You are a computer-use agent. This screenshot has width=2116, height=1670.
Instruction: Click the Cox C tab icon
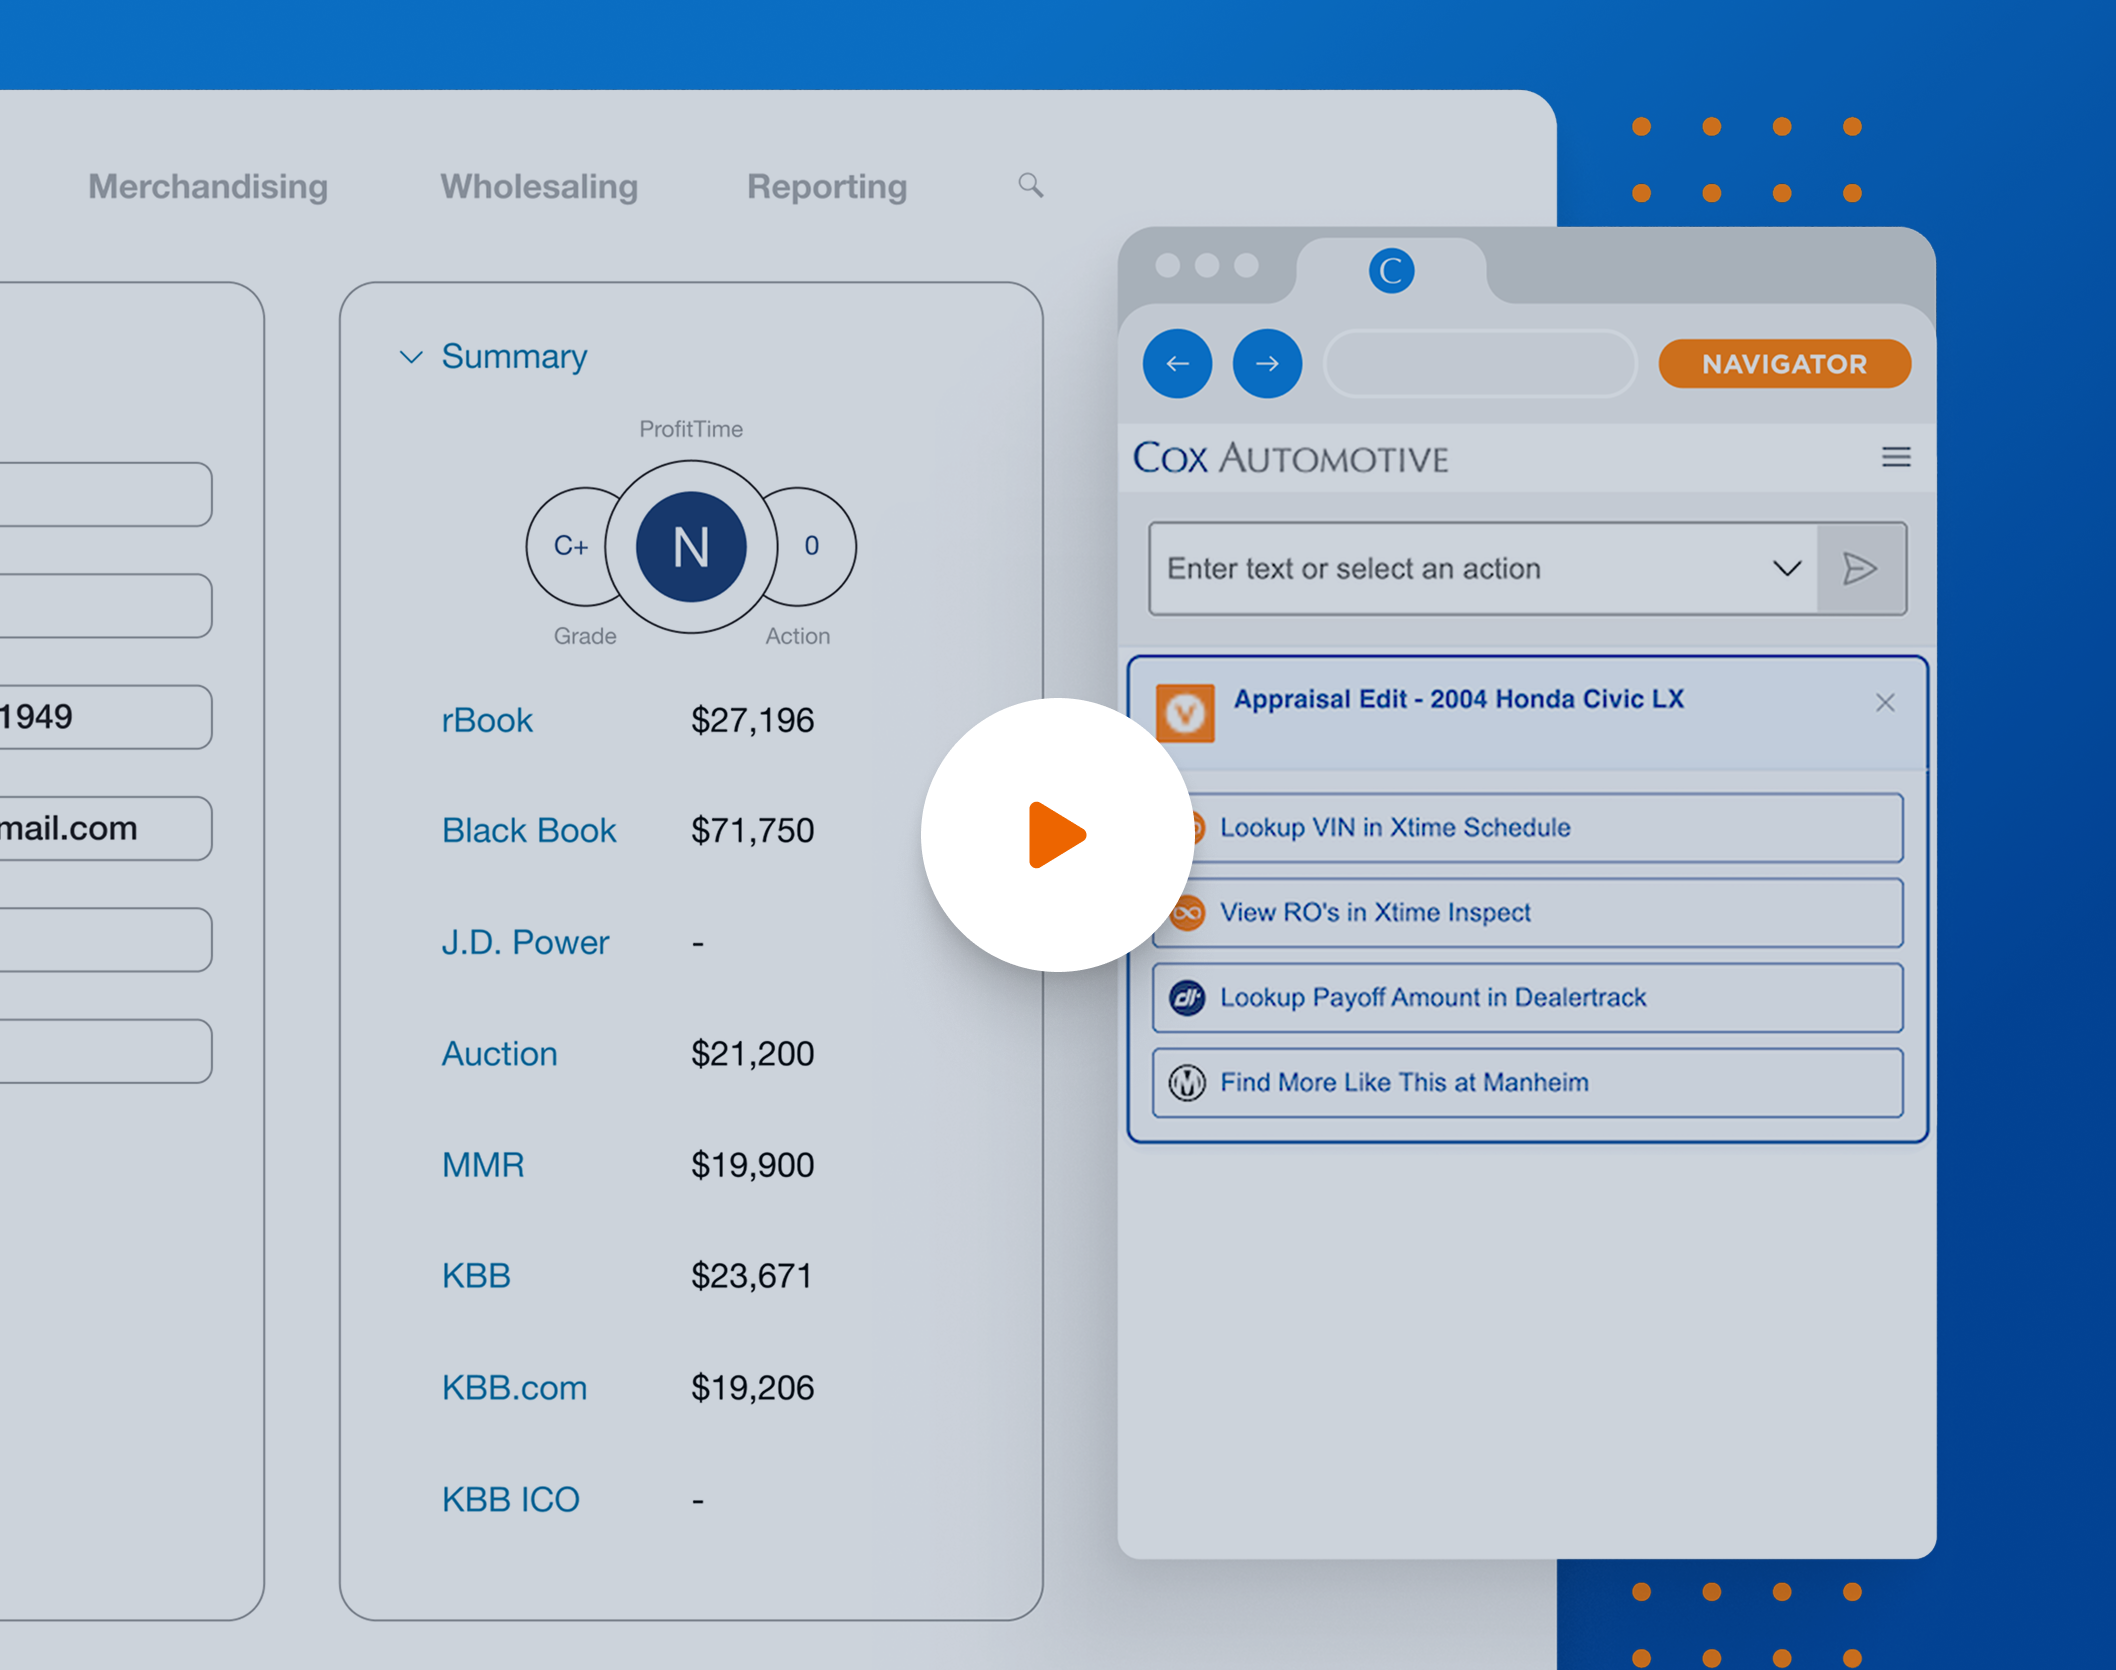1391,271
